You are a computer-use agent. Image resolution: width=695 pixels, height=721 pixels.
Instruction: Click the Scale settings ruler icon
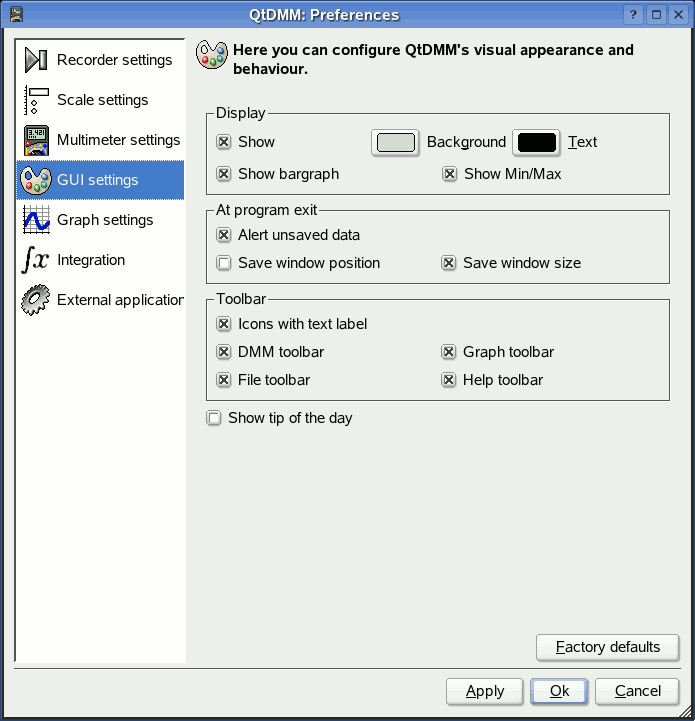click(x=36, y=100)
